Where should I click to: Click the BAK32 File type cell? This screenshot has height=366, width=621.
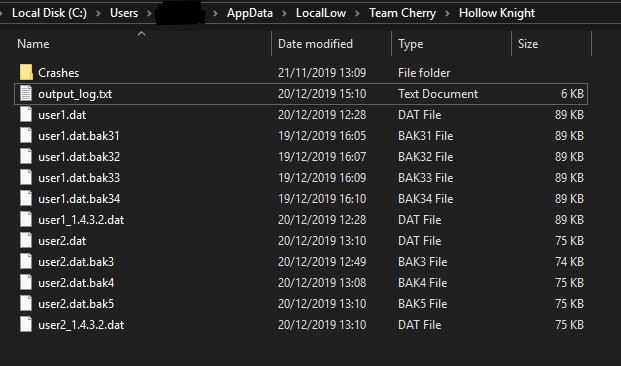point(426,157)
